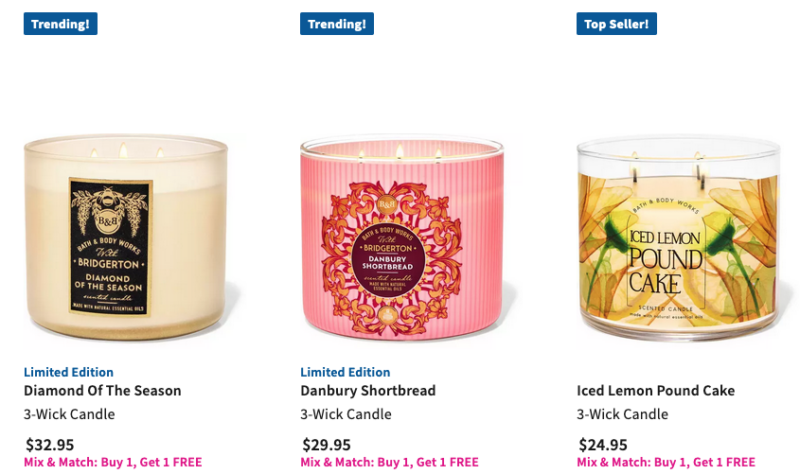Click Limited Edition label for Diamond Of The Season
This screenshot has height=474, width=800.
point(68,372)
